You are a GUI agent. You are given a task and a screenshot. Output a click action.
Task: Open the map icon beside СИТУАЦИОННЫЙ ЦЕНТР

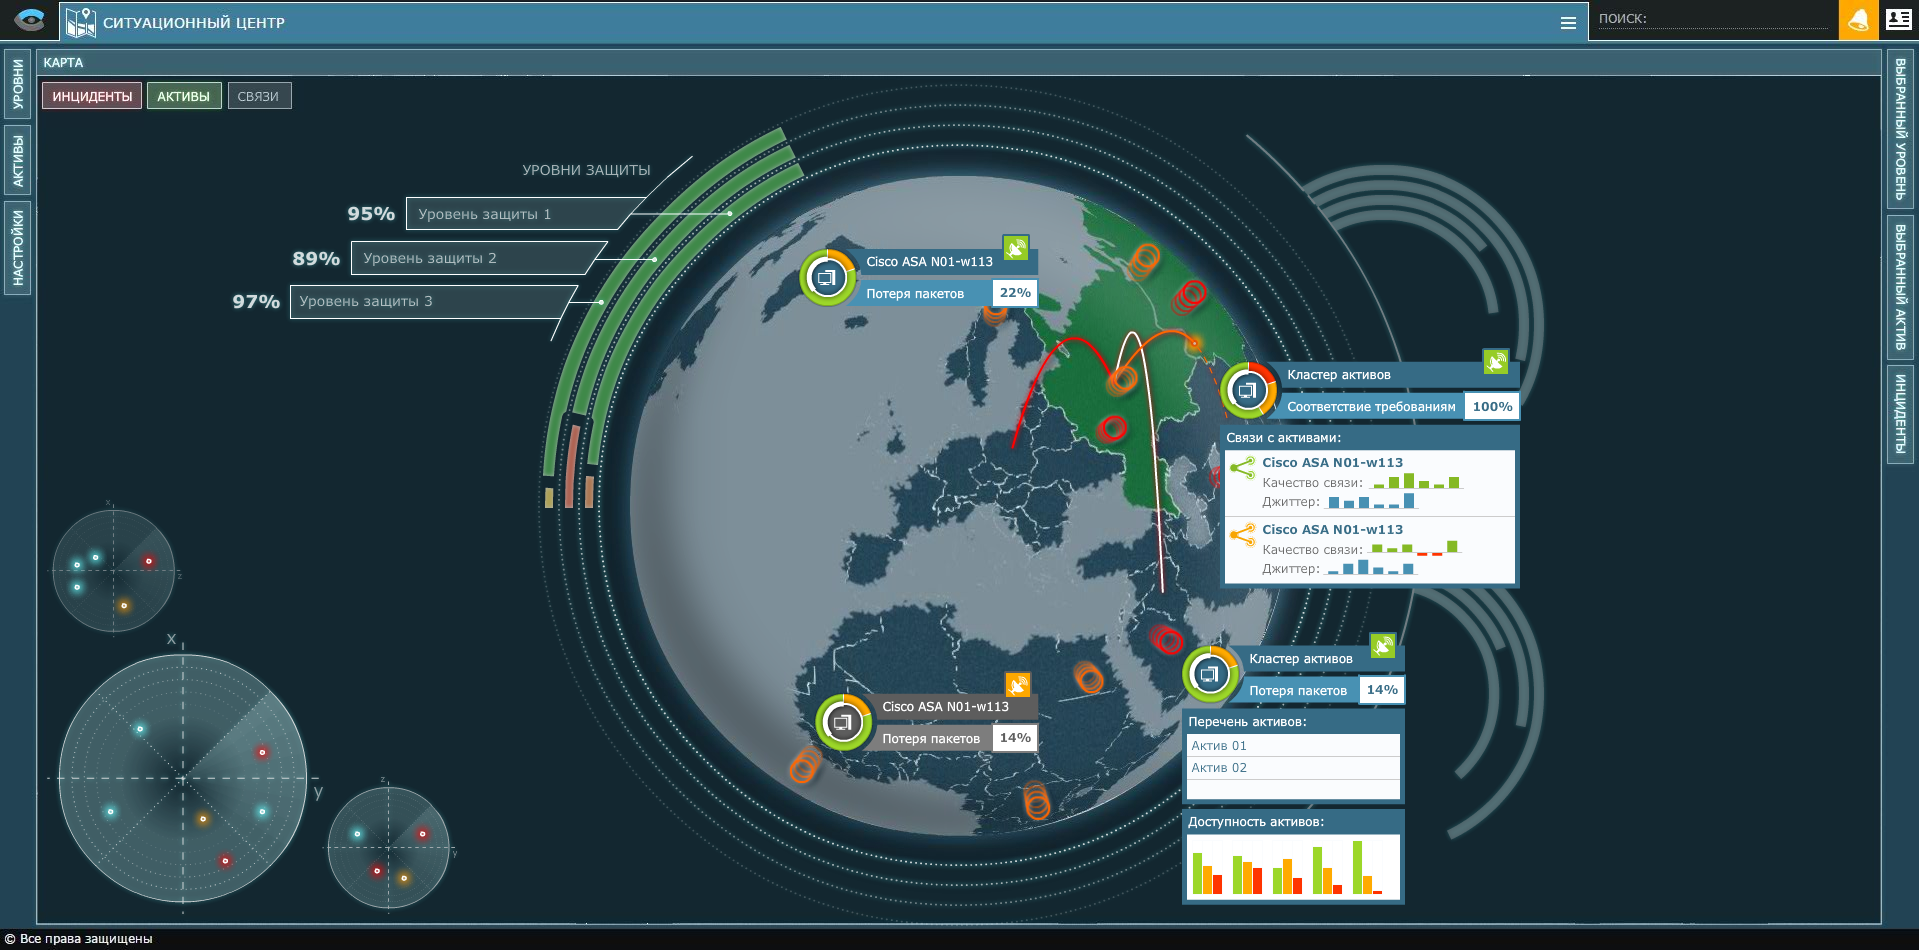pos(80,21)
